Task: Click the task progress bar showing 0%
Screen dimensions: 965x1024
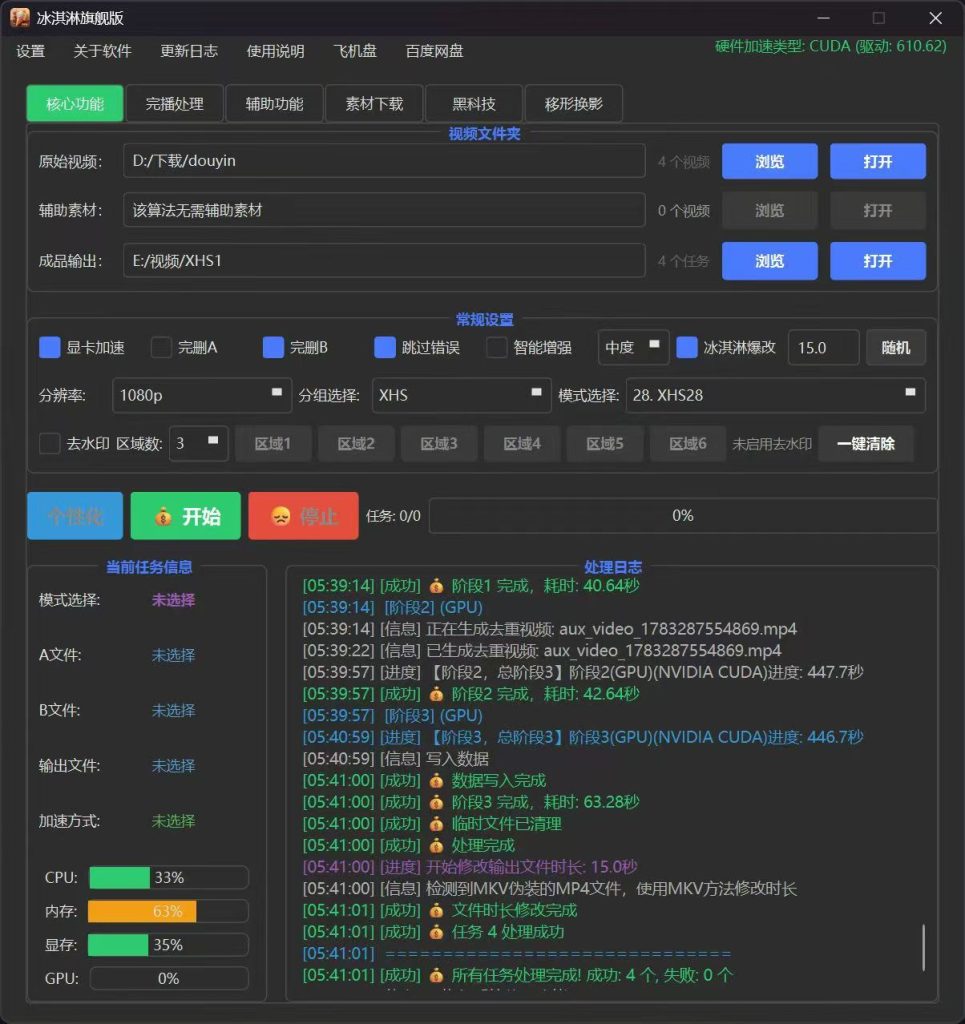Action: (683, 516)
